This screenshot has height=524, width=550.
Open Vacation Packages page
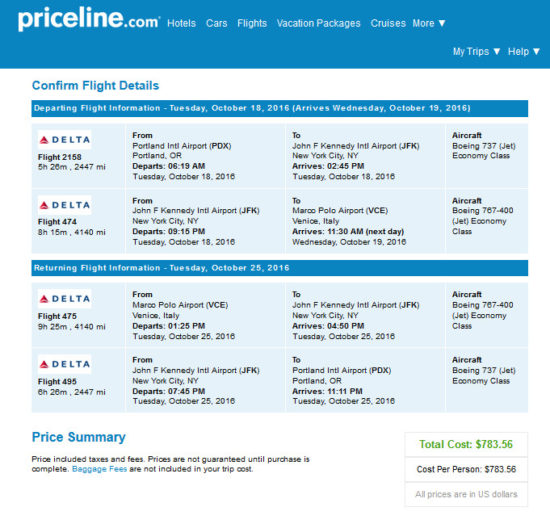pos(318,23)
